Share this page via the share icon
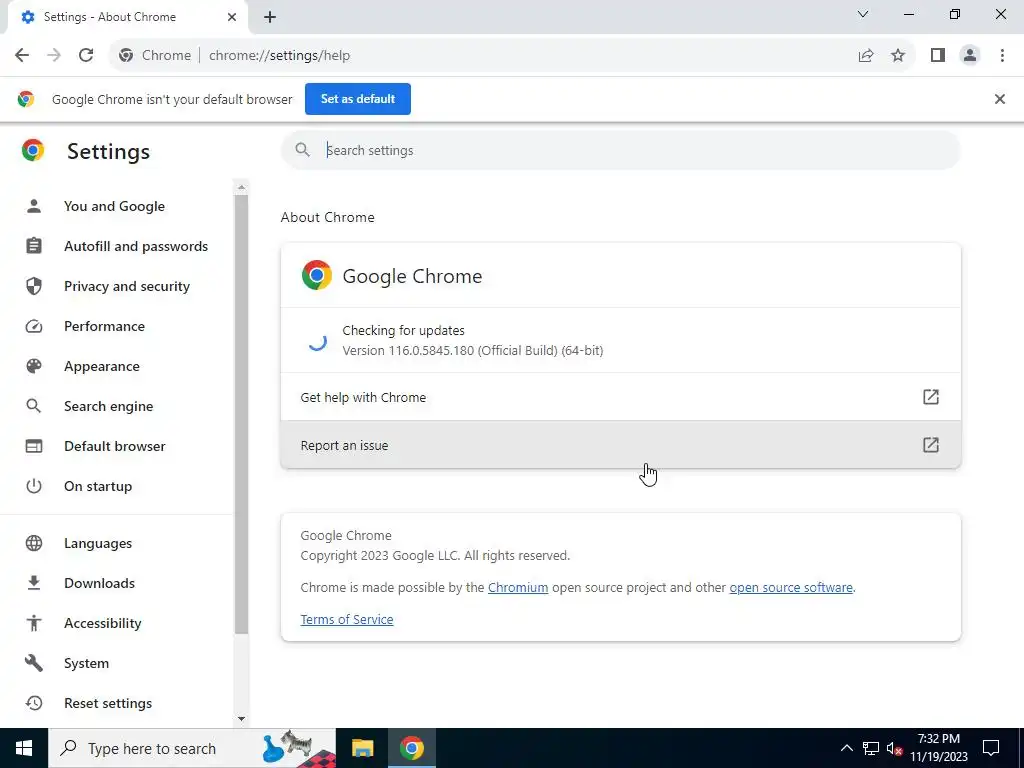 (x=866, y=56)
